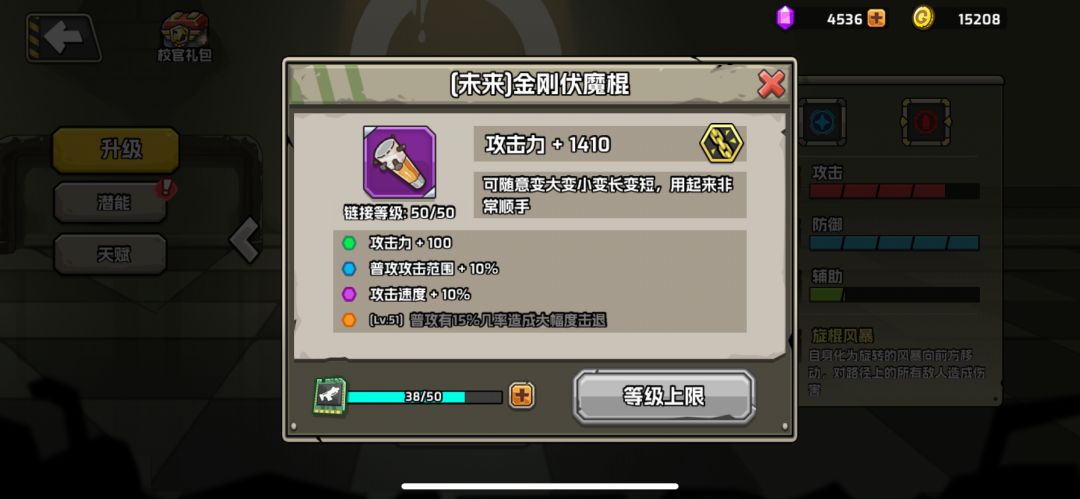The image size is (1080, 499).
Task: Tap the gold coin icon
Action: [923, 18]
